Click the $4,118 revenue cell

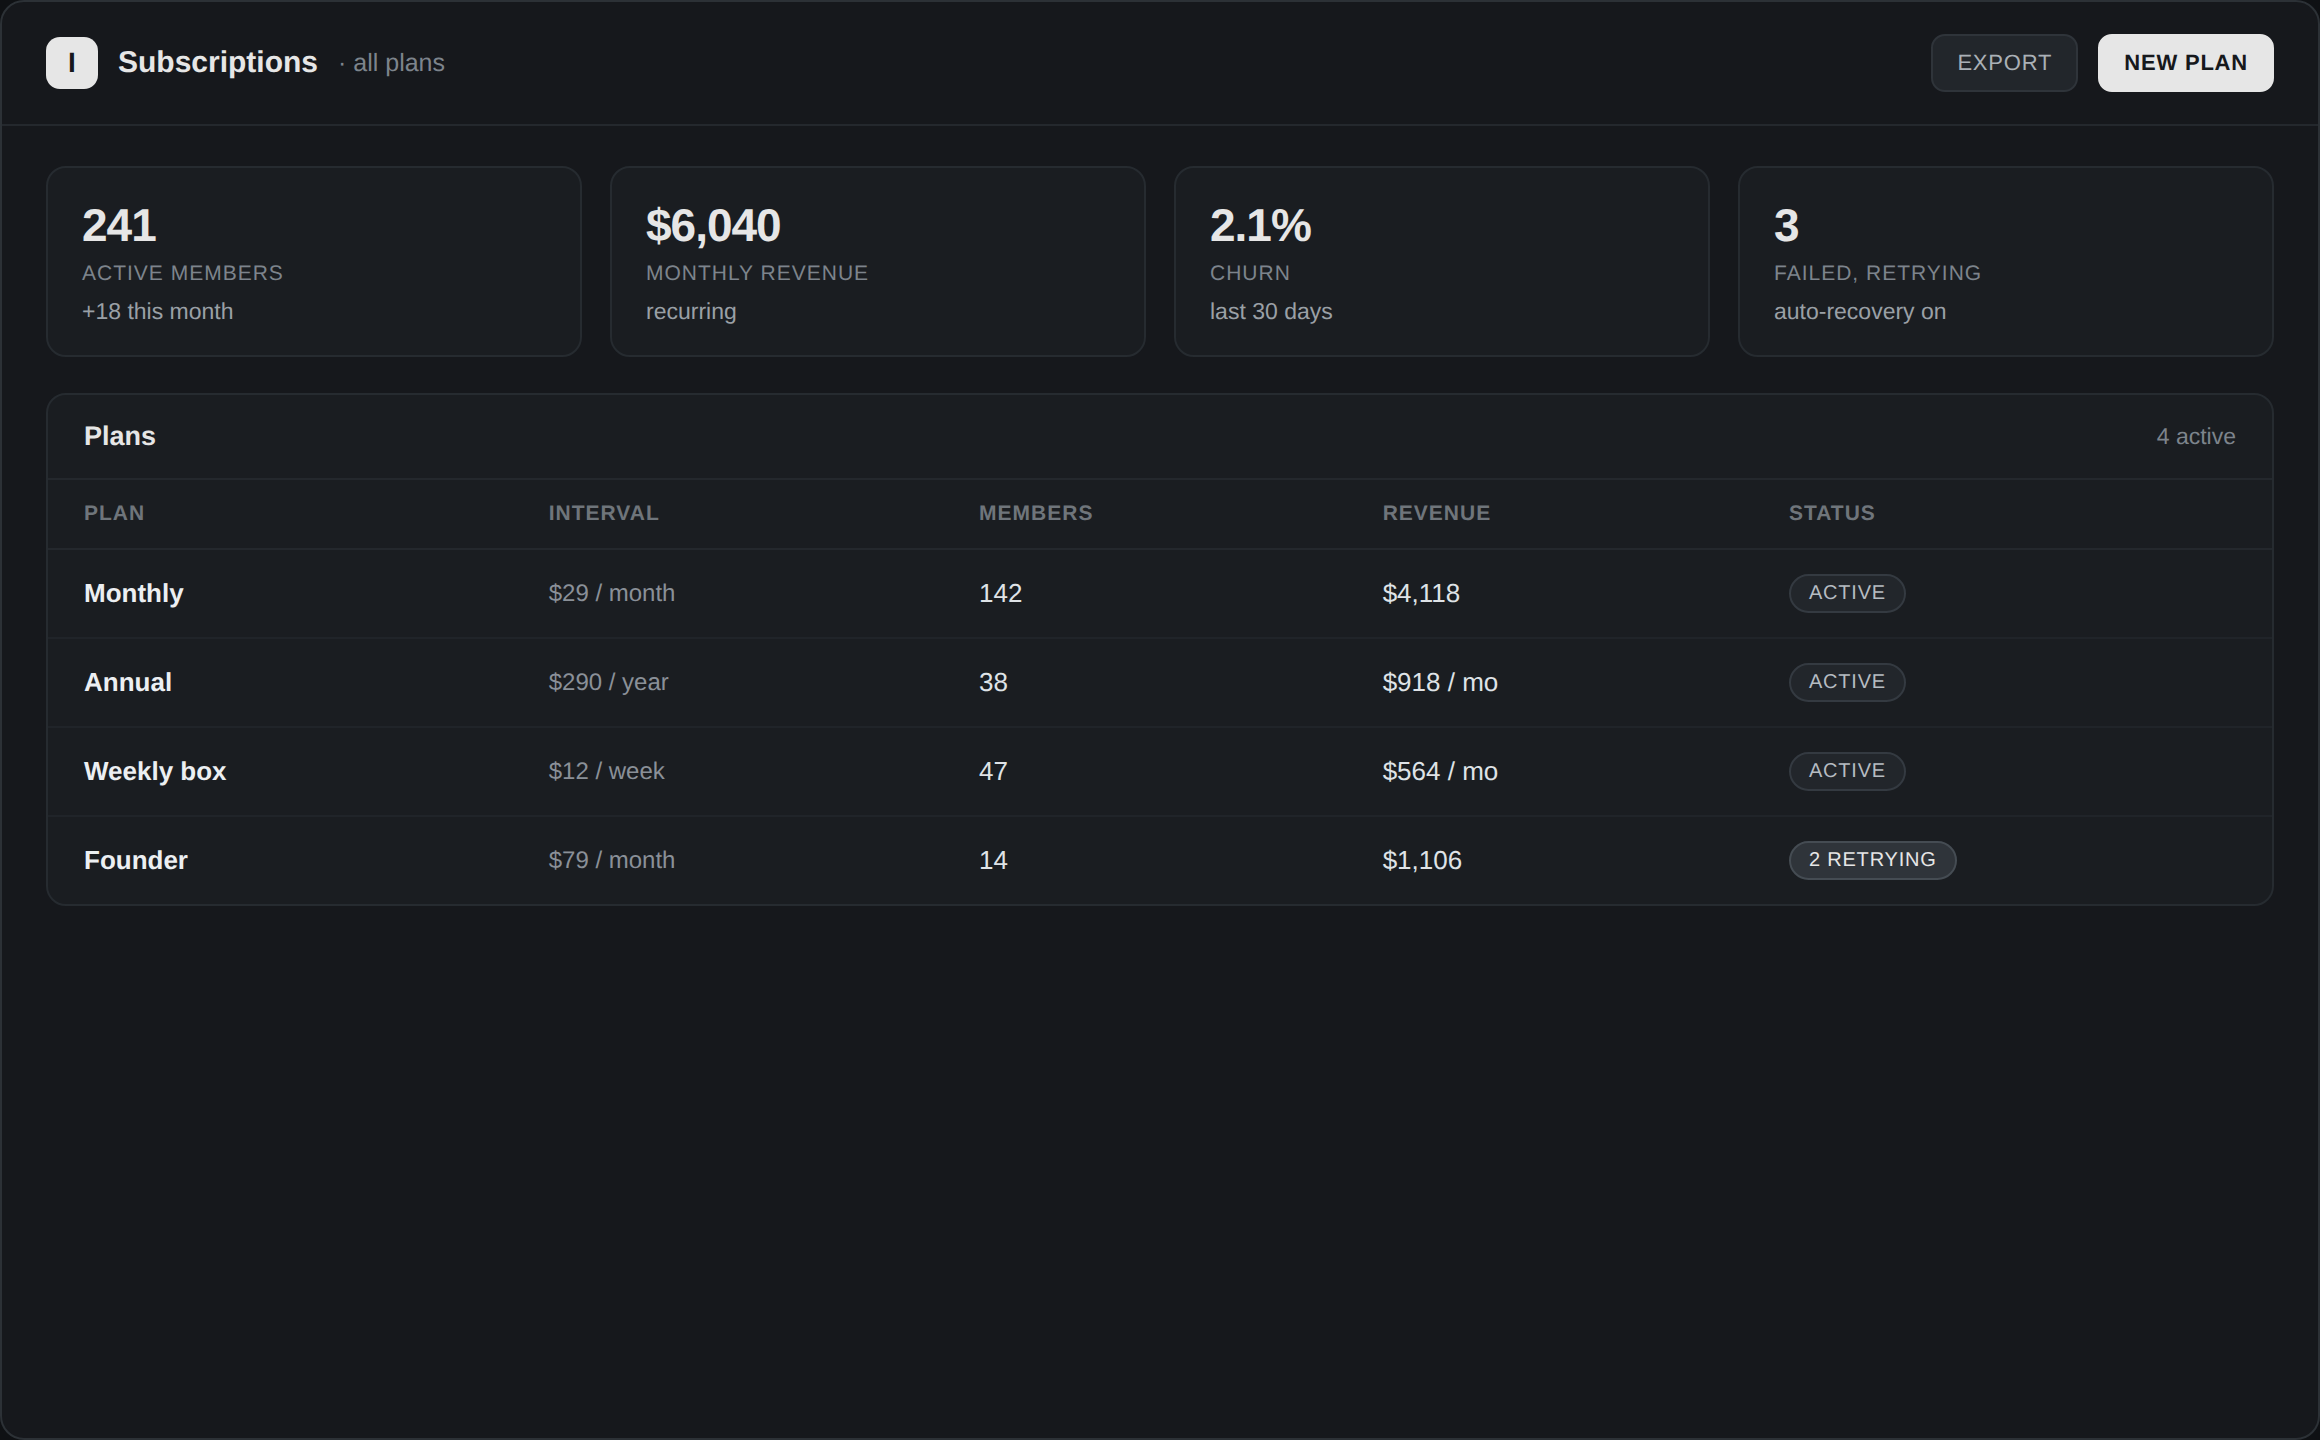coord(1421,593)
